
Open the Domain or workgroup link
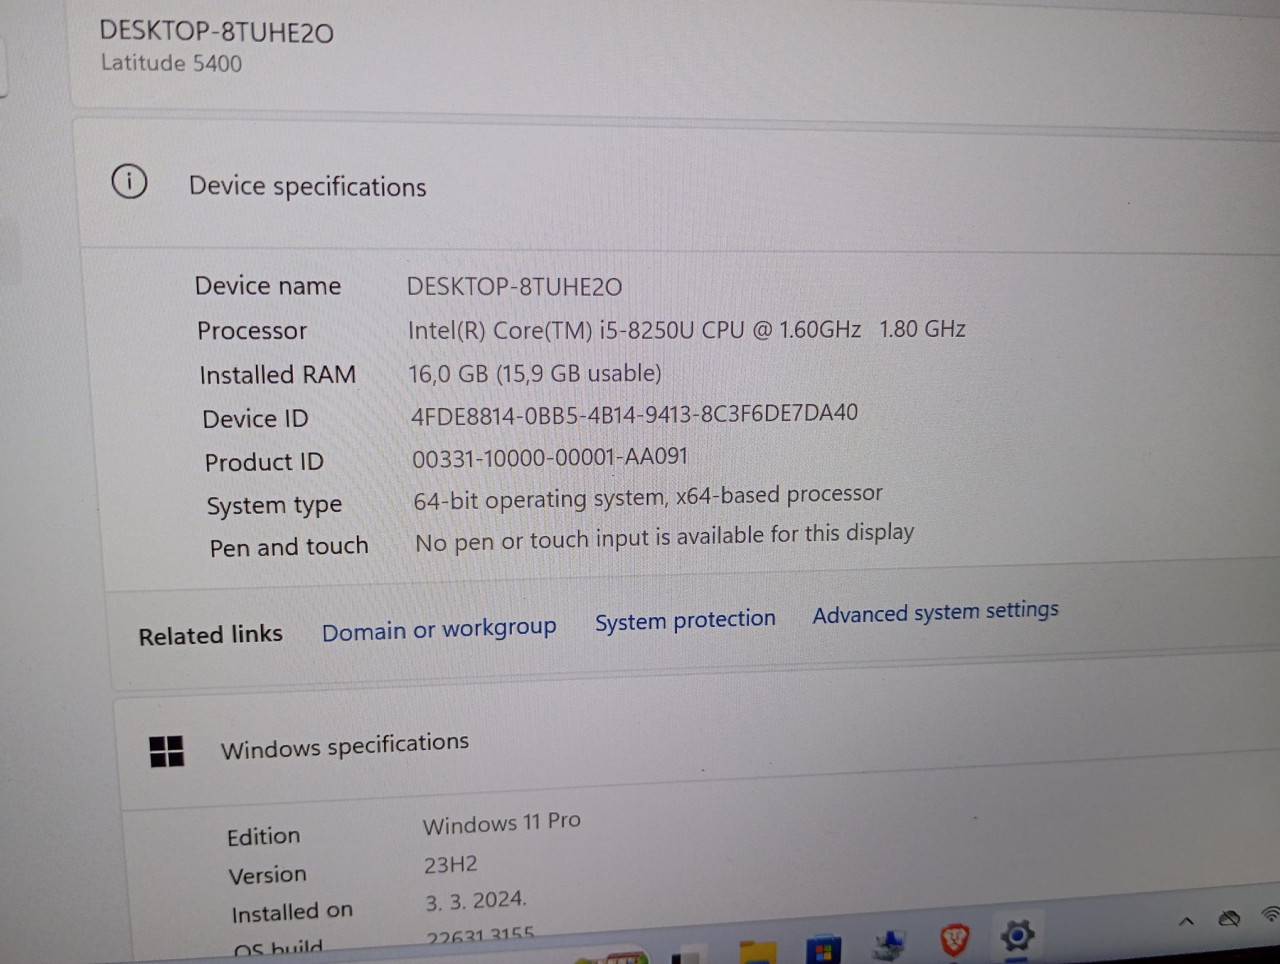[439, 629]
